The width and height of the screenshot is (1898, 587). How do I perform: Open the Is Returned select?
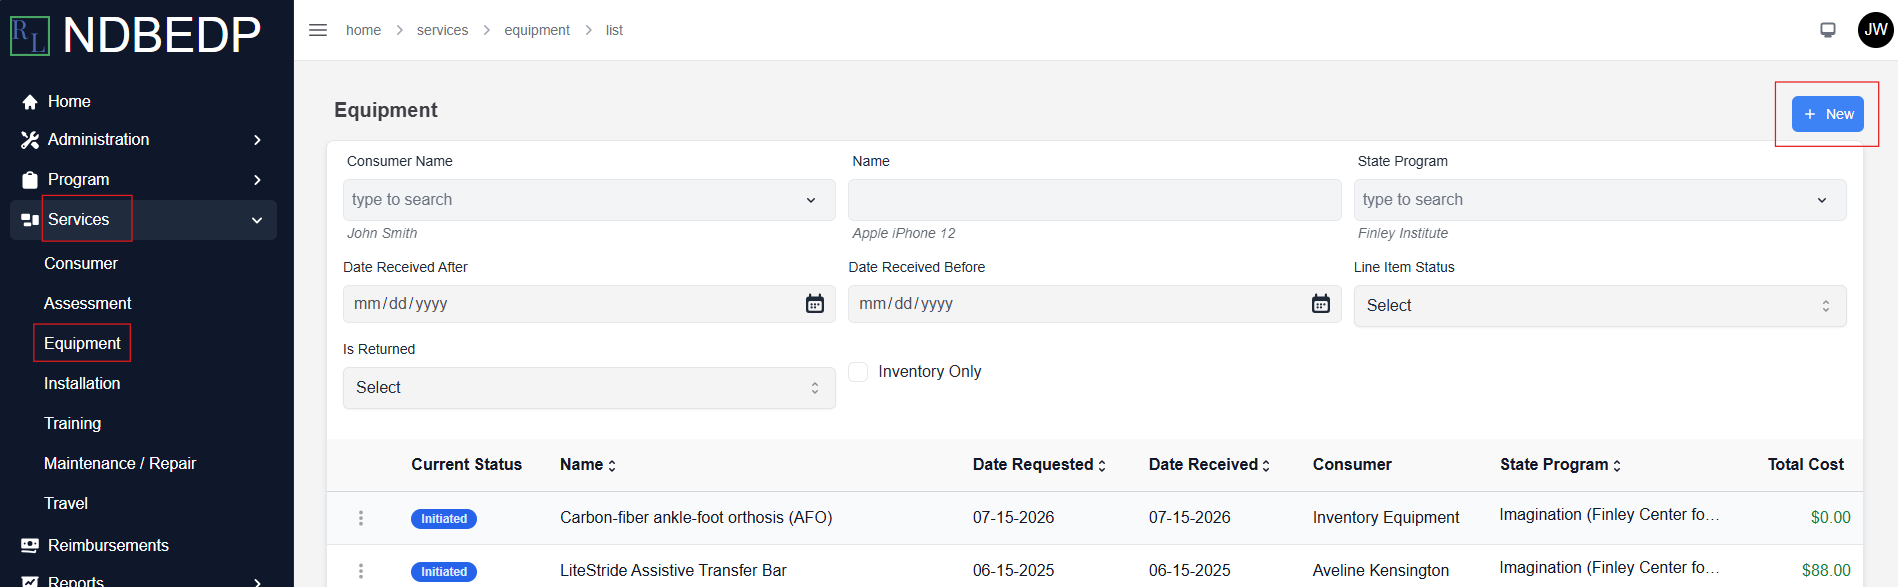pos(589,388)
